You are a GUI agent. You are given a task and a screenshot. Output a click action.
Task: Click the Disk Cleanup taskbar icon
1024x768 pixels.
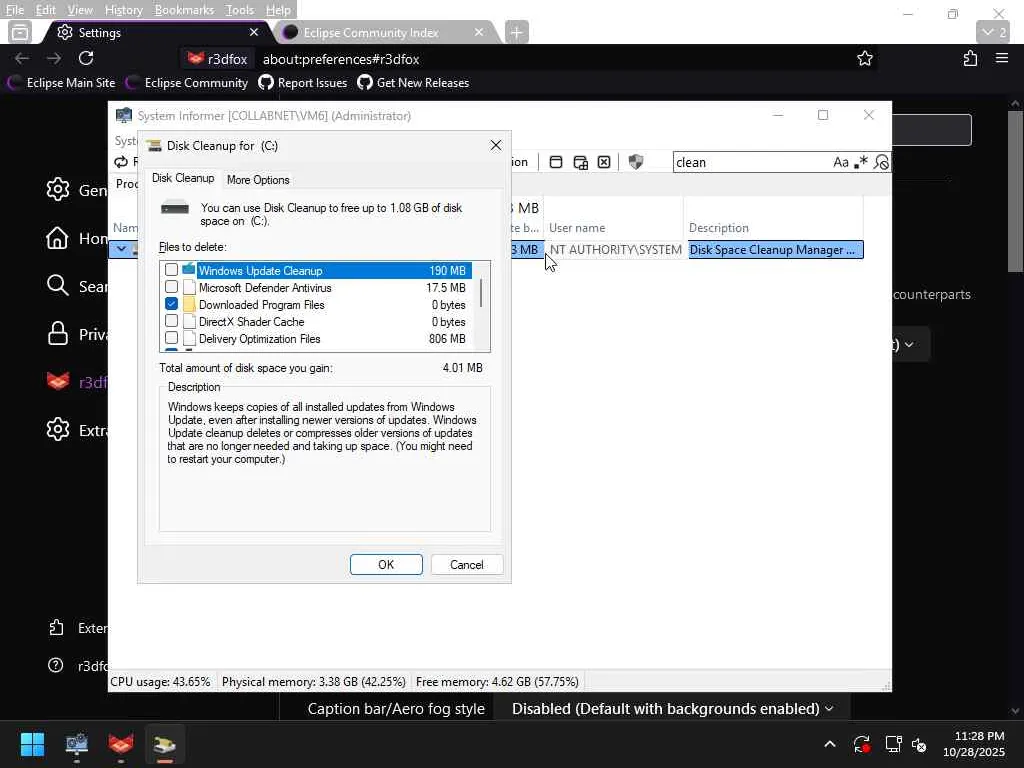click(x=165, y=744)
